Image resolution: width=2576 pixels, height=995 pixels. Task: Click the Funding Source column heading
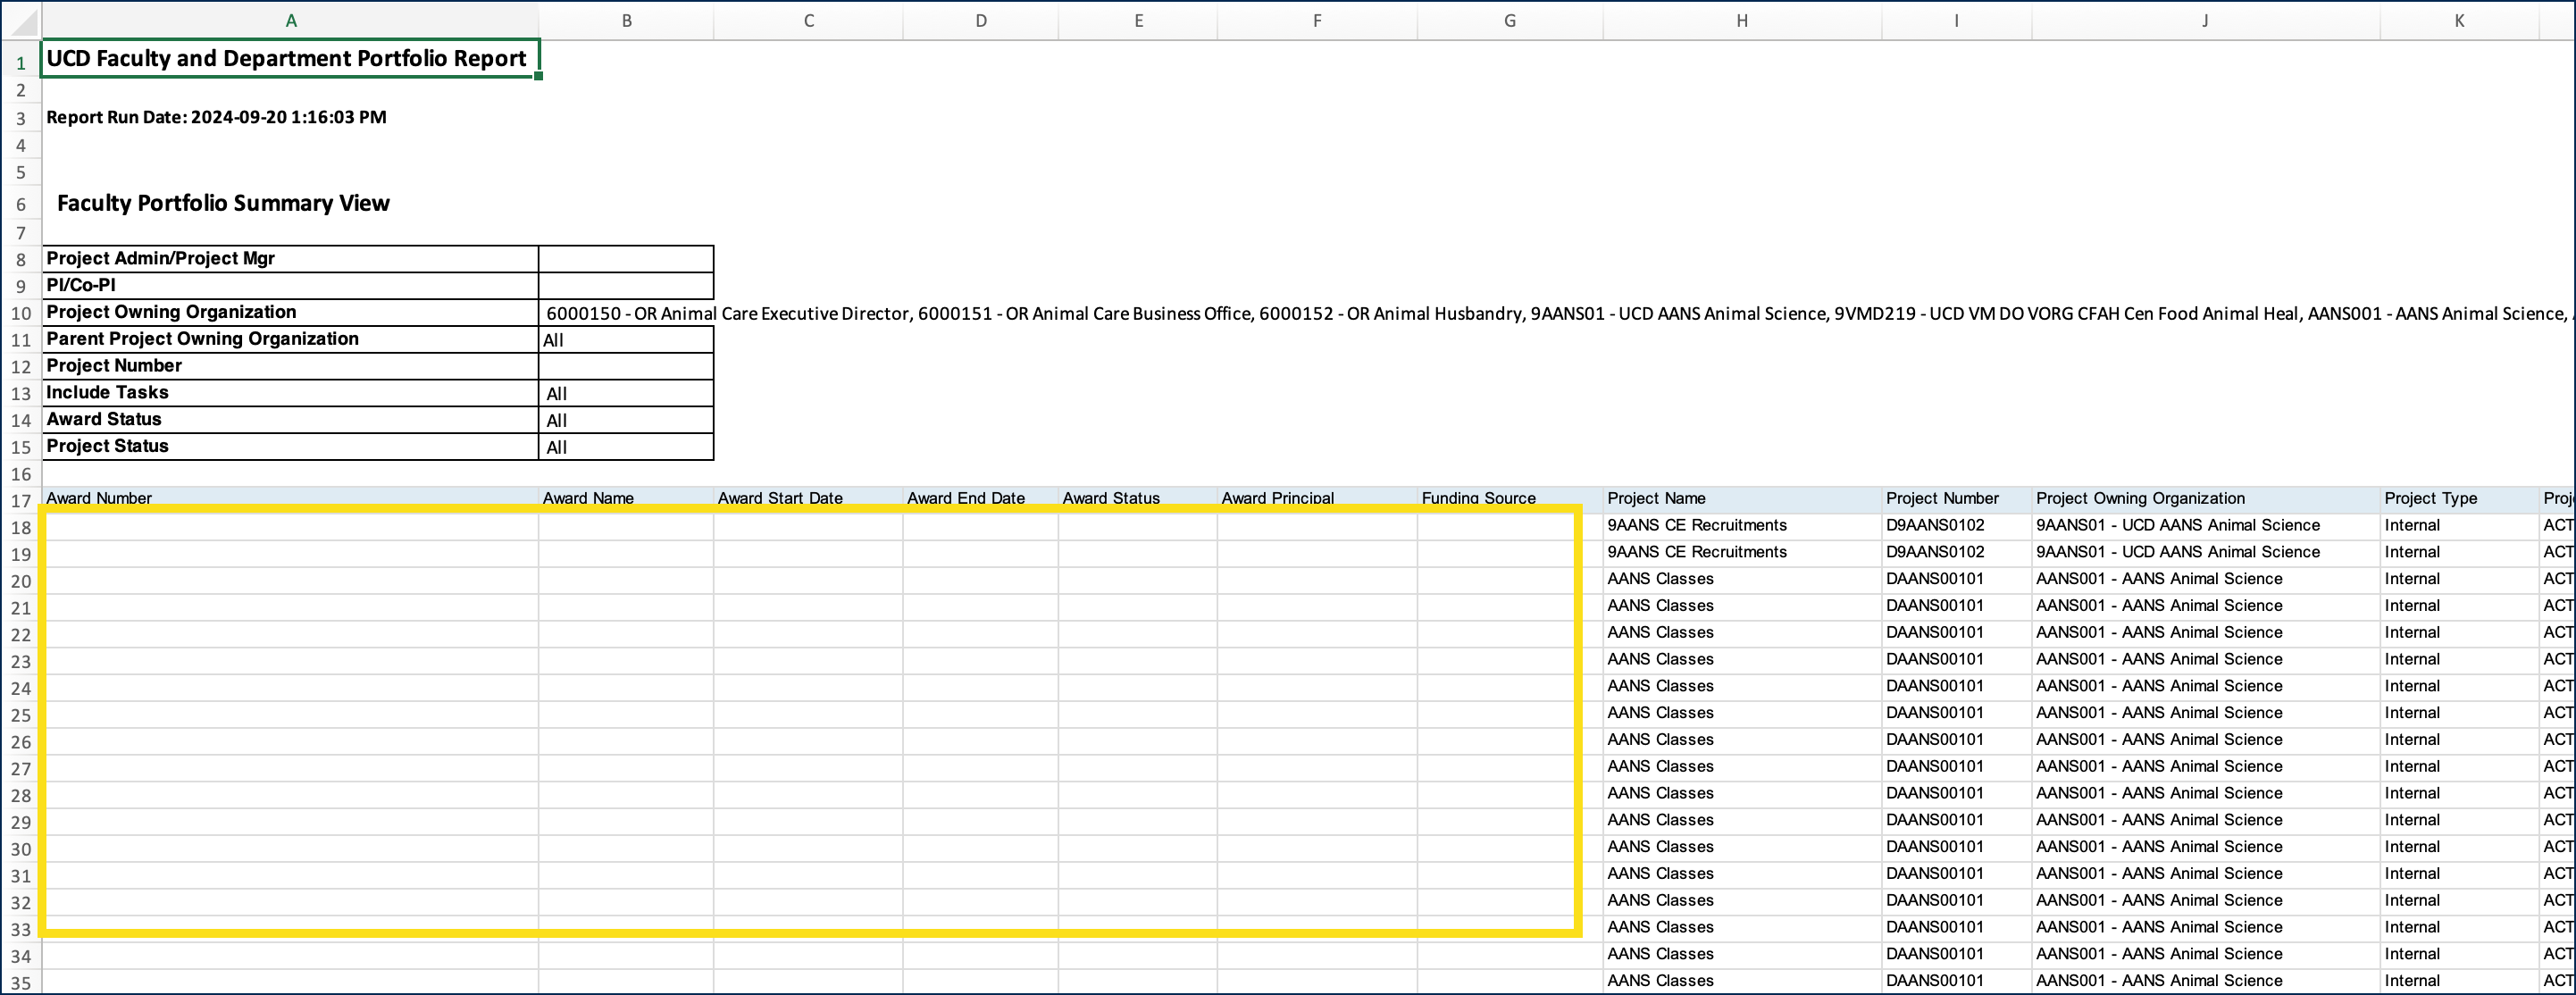[x=1478, y=498]
